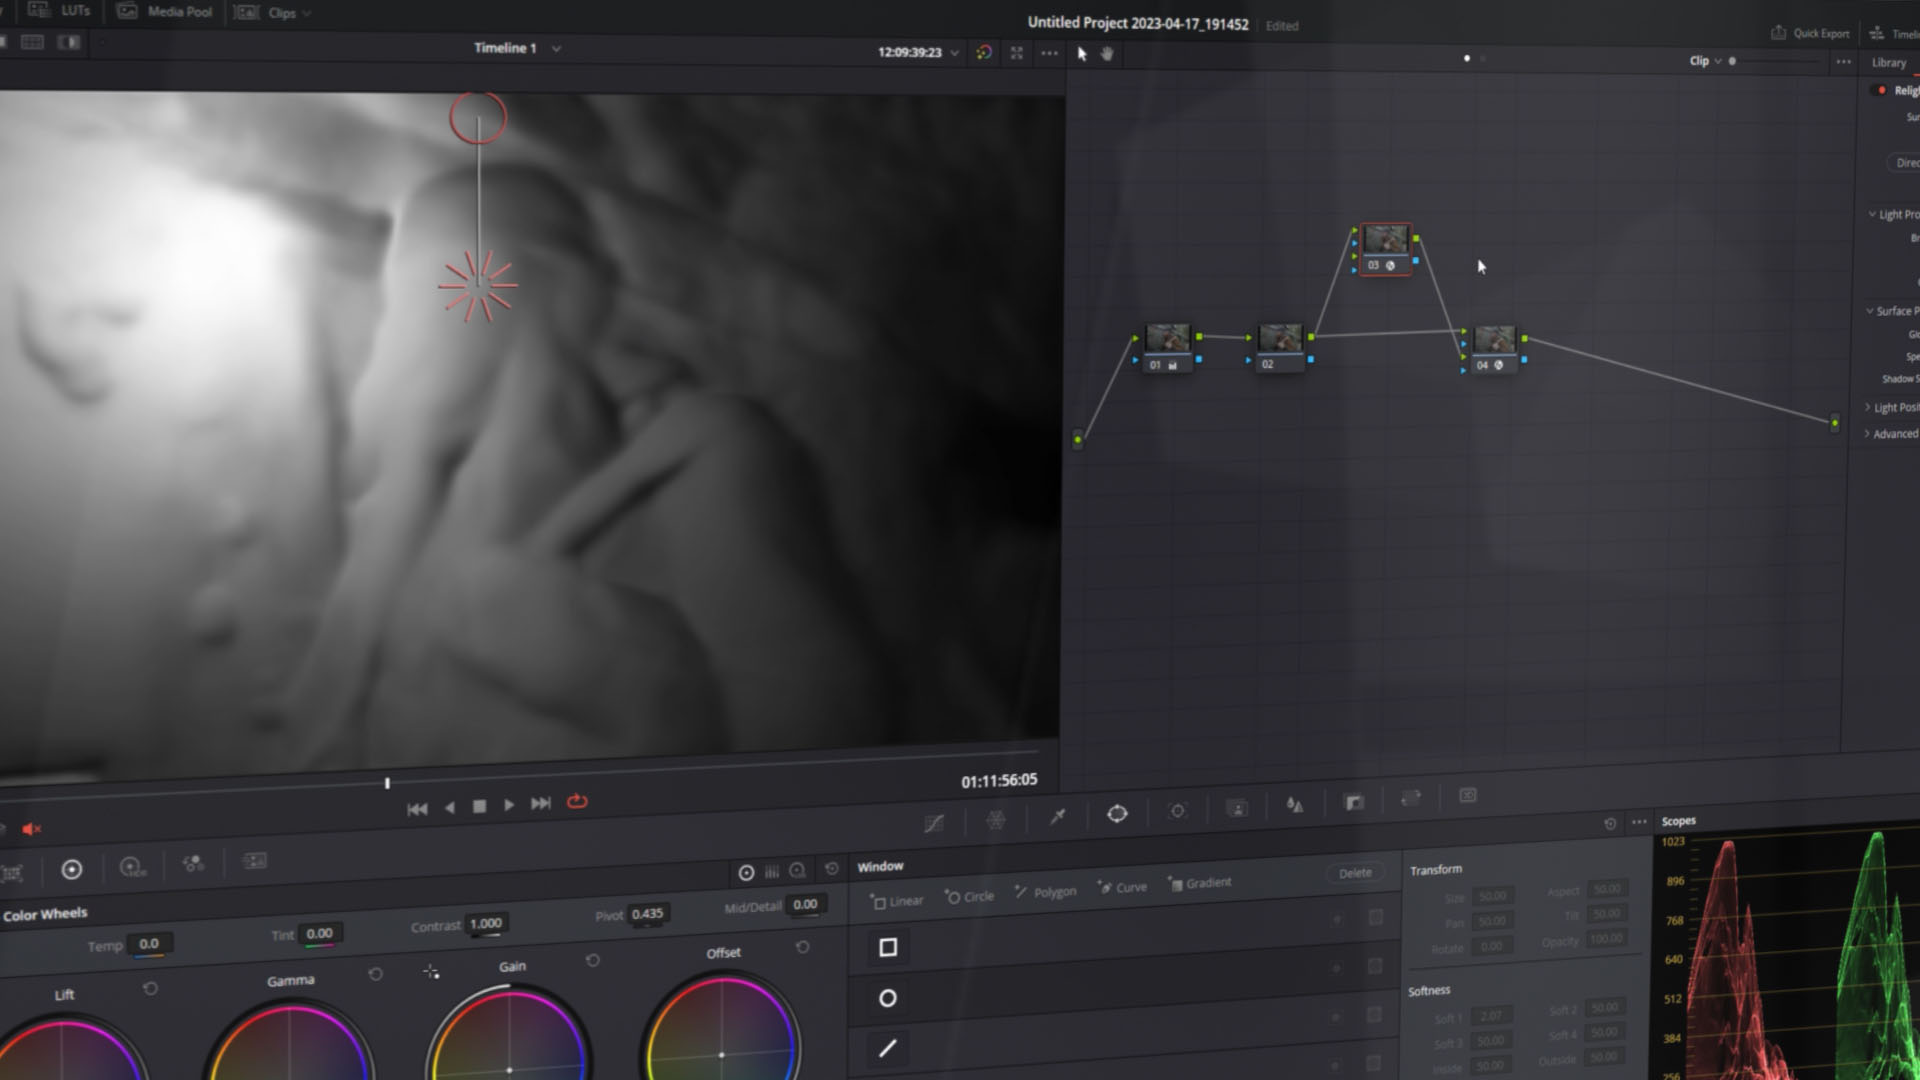This screenshot has height=1080, width=1920.
Task: Expand the Light Position section
Action: click(1867, 407)
